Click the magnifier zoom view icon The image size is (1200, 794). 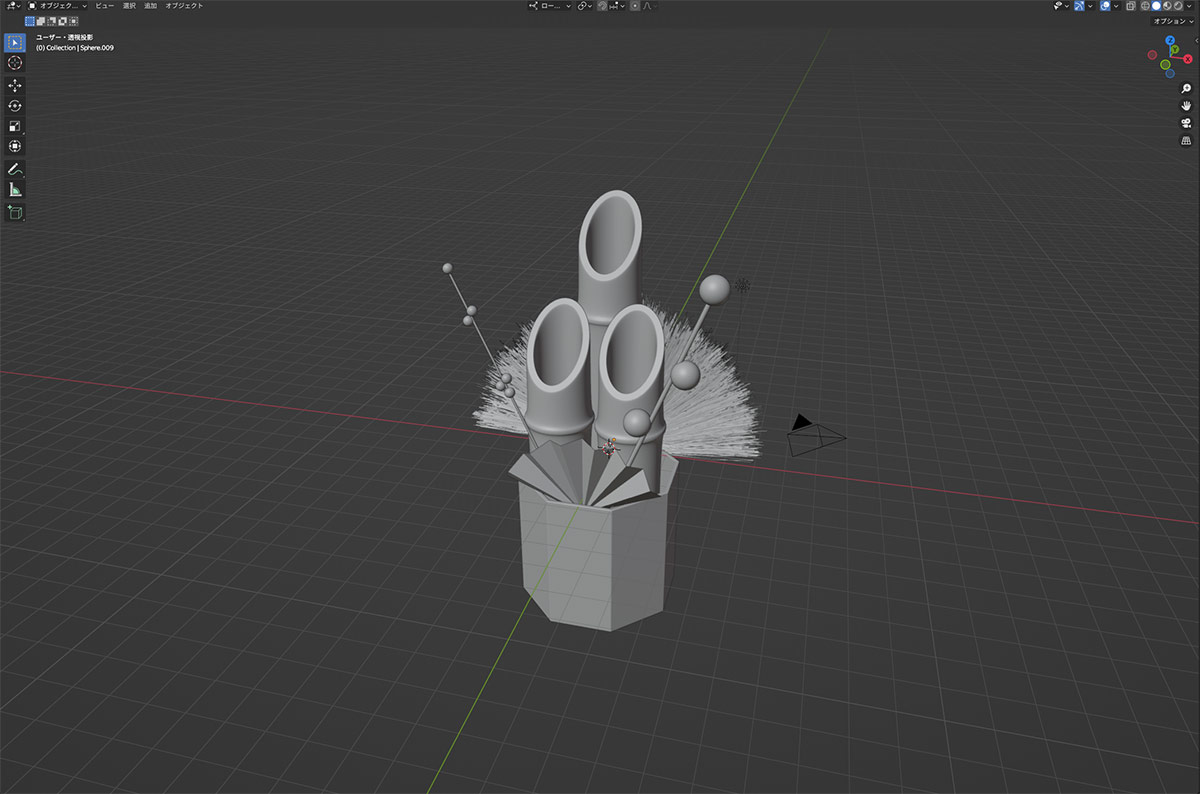[1186, 88]
